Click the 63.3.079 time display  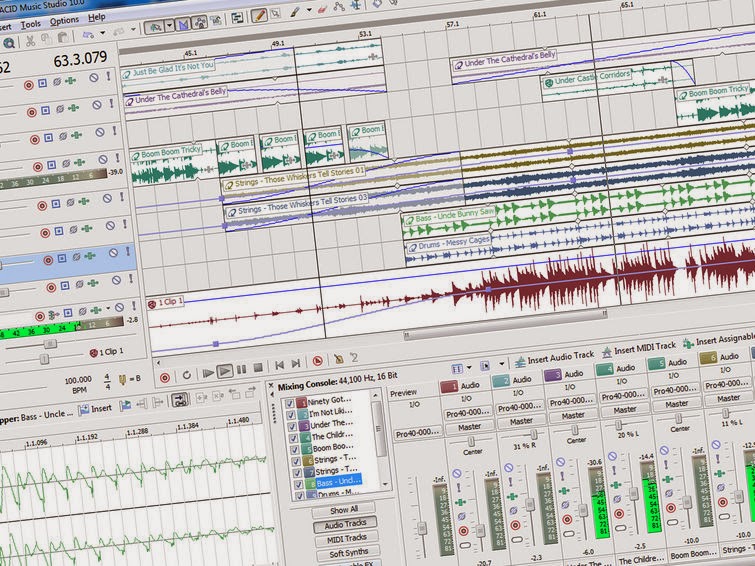tap(80, 60)
